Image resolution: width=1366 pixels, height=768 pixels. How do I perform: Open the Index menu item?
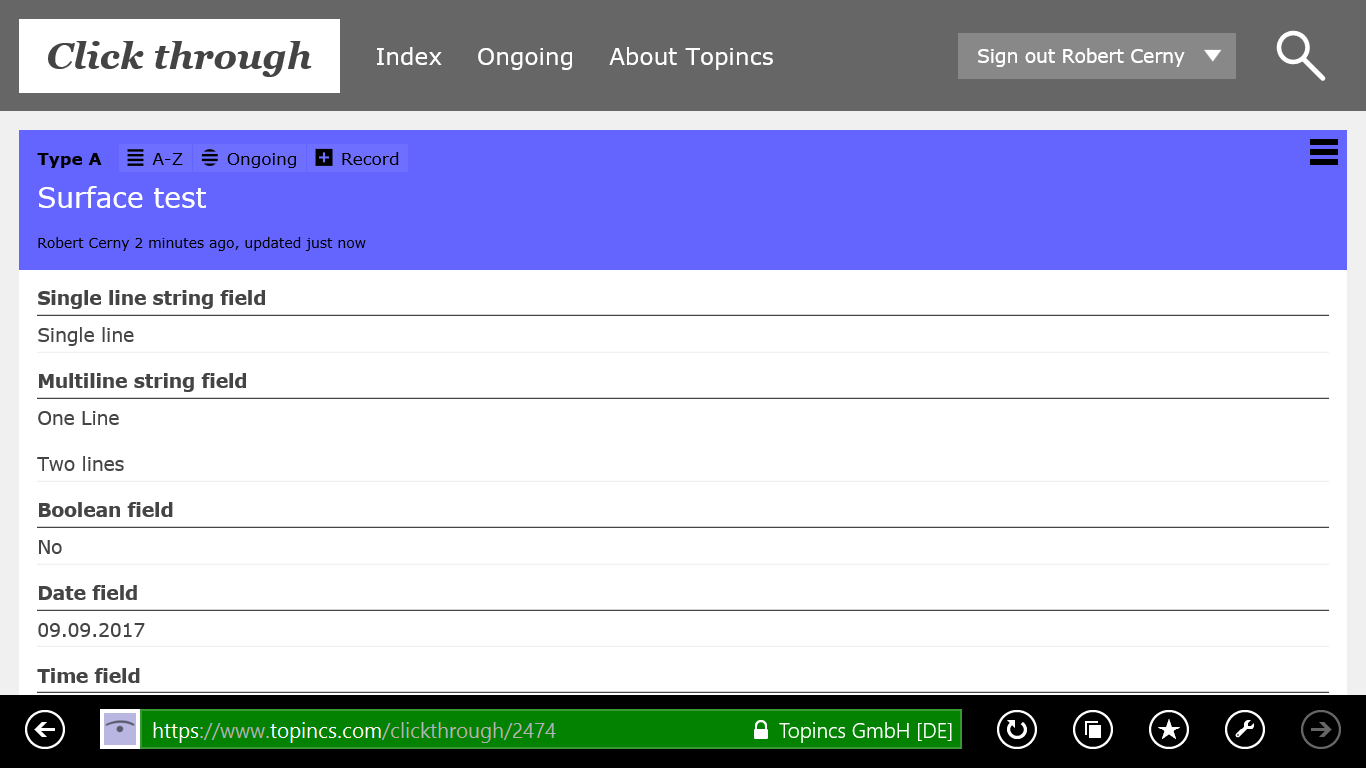click(408, 57)
